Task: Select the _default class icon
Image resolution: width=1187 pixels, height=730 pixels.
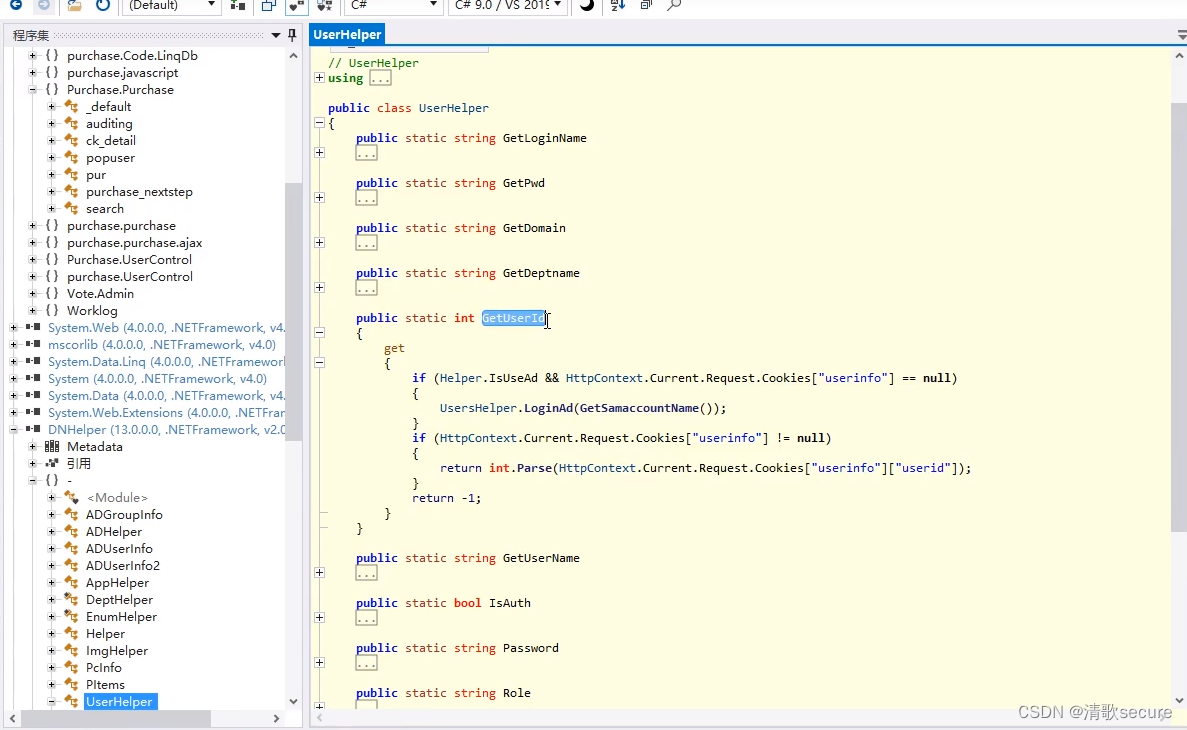Action: [71, 107]
